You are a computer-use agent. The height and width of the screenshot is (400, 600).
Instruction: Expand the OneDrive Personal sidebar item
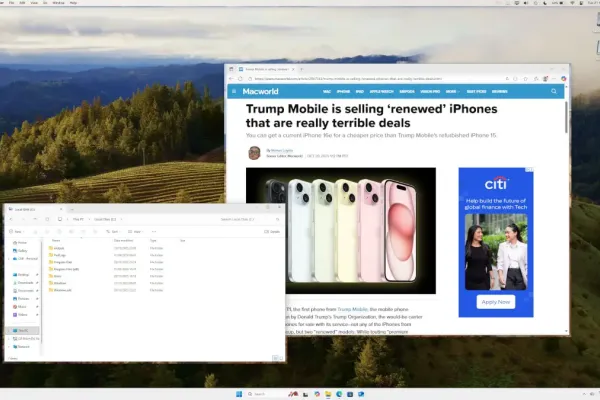(x=9, y=259)
